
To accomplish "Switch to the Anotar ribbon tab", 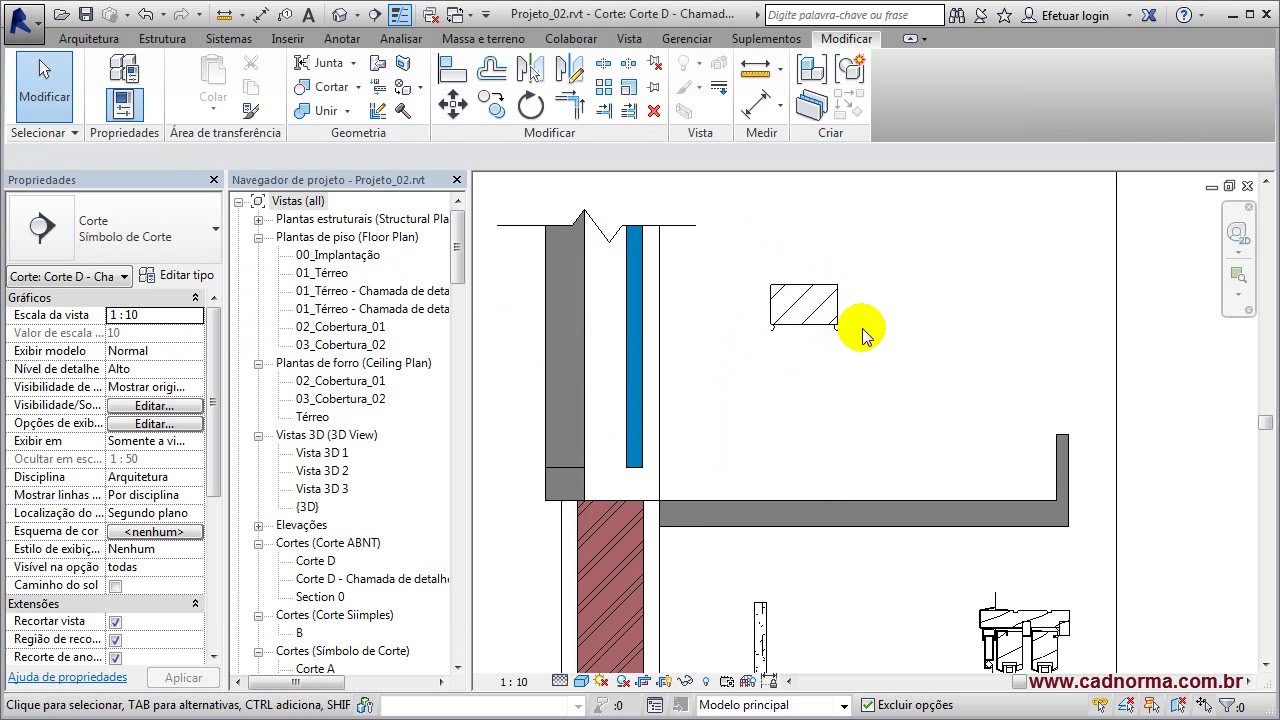I will click(x=342, y=39).
